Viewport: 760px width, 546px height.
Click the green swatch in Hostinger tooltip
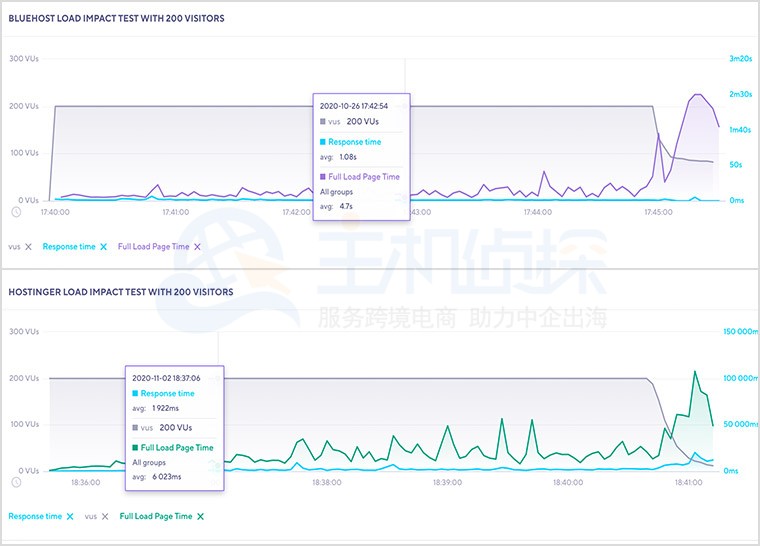click(136, 447)
